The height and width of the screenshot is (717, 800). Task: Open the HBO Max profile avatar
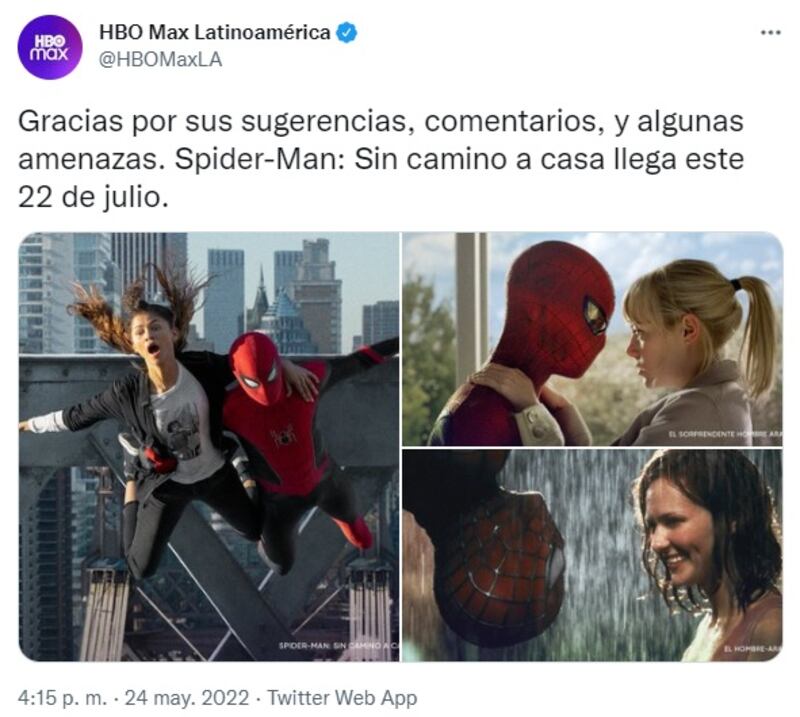point(50,47)
